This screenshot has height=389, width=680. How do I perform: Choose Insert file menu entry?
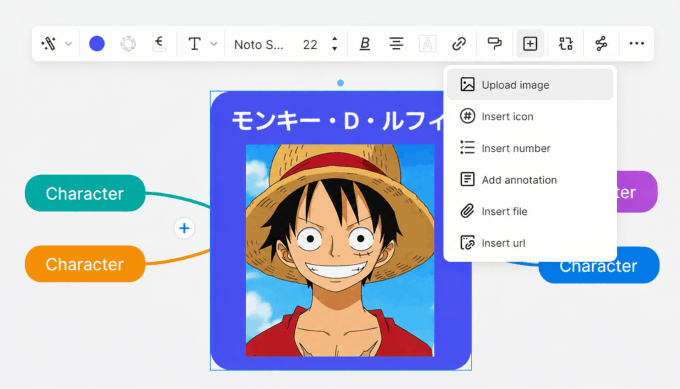(x=530, y=211)
